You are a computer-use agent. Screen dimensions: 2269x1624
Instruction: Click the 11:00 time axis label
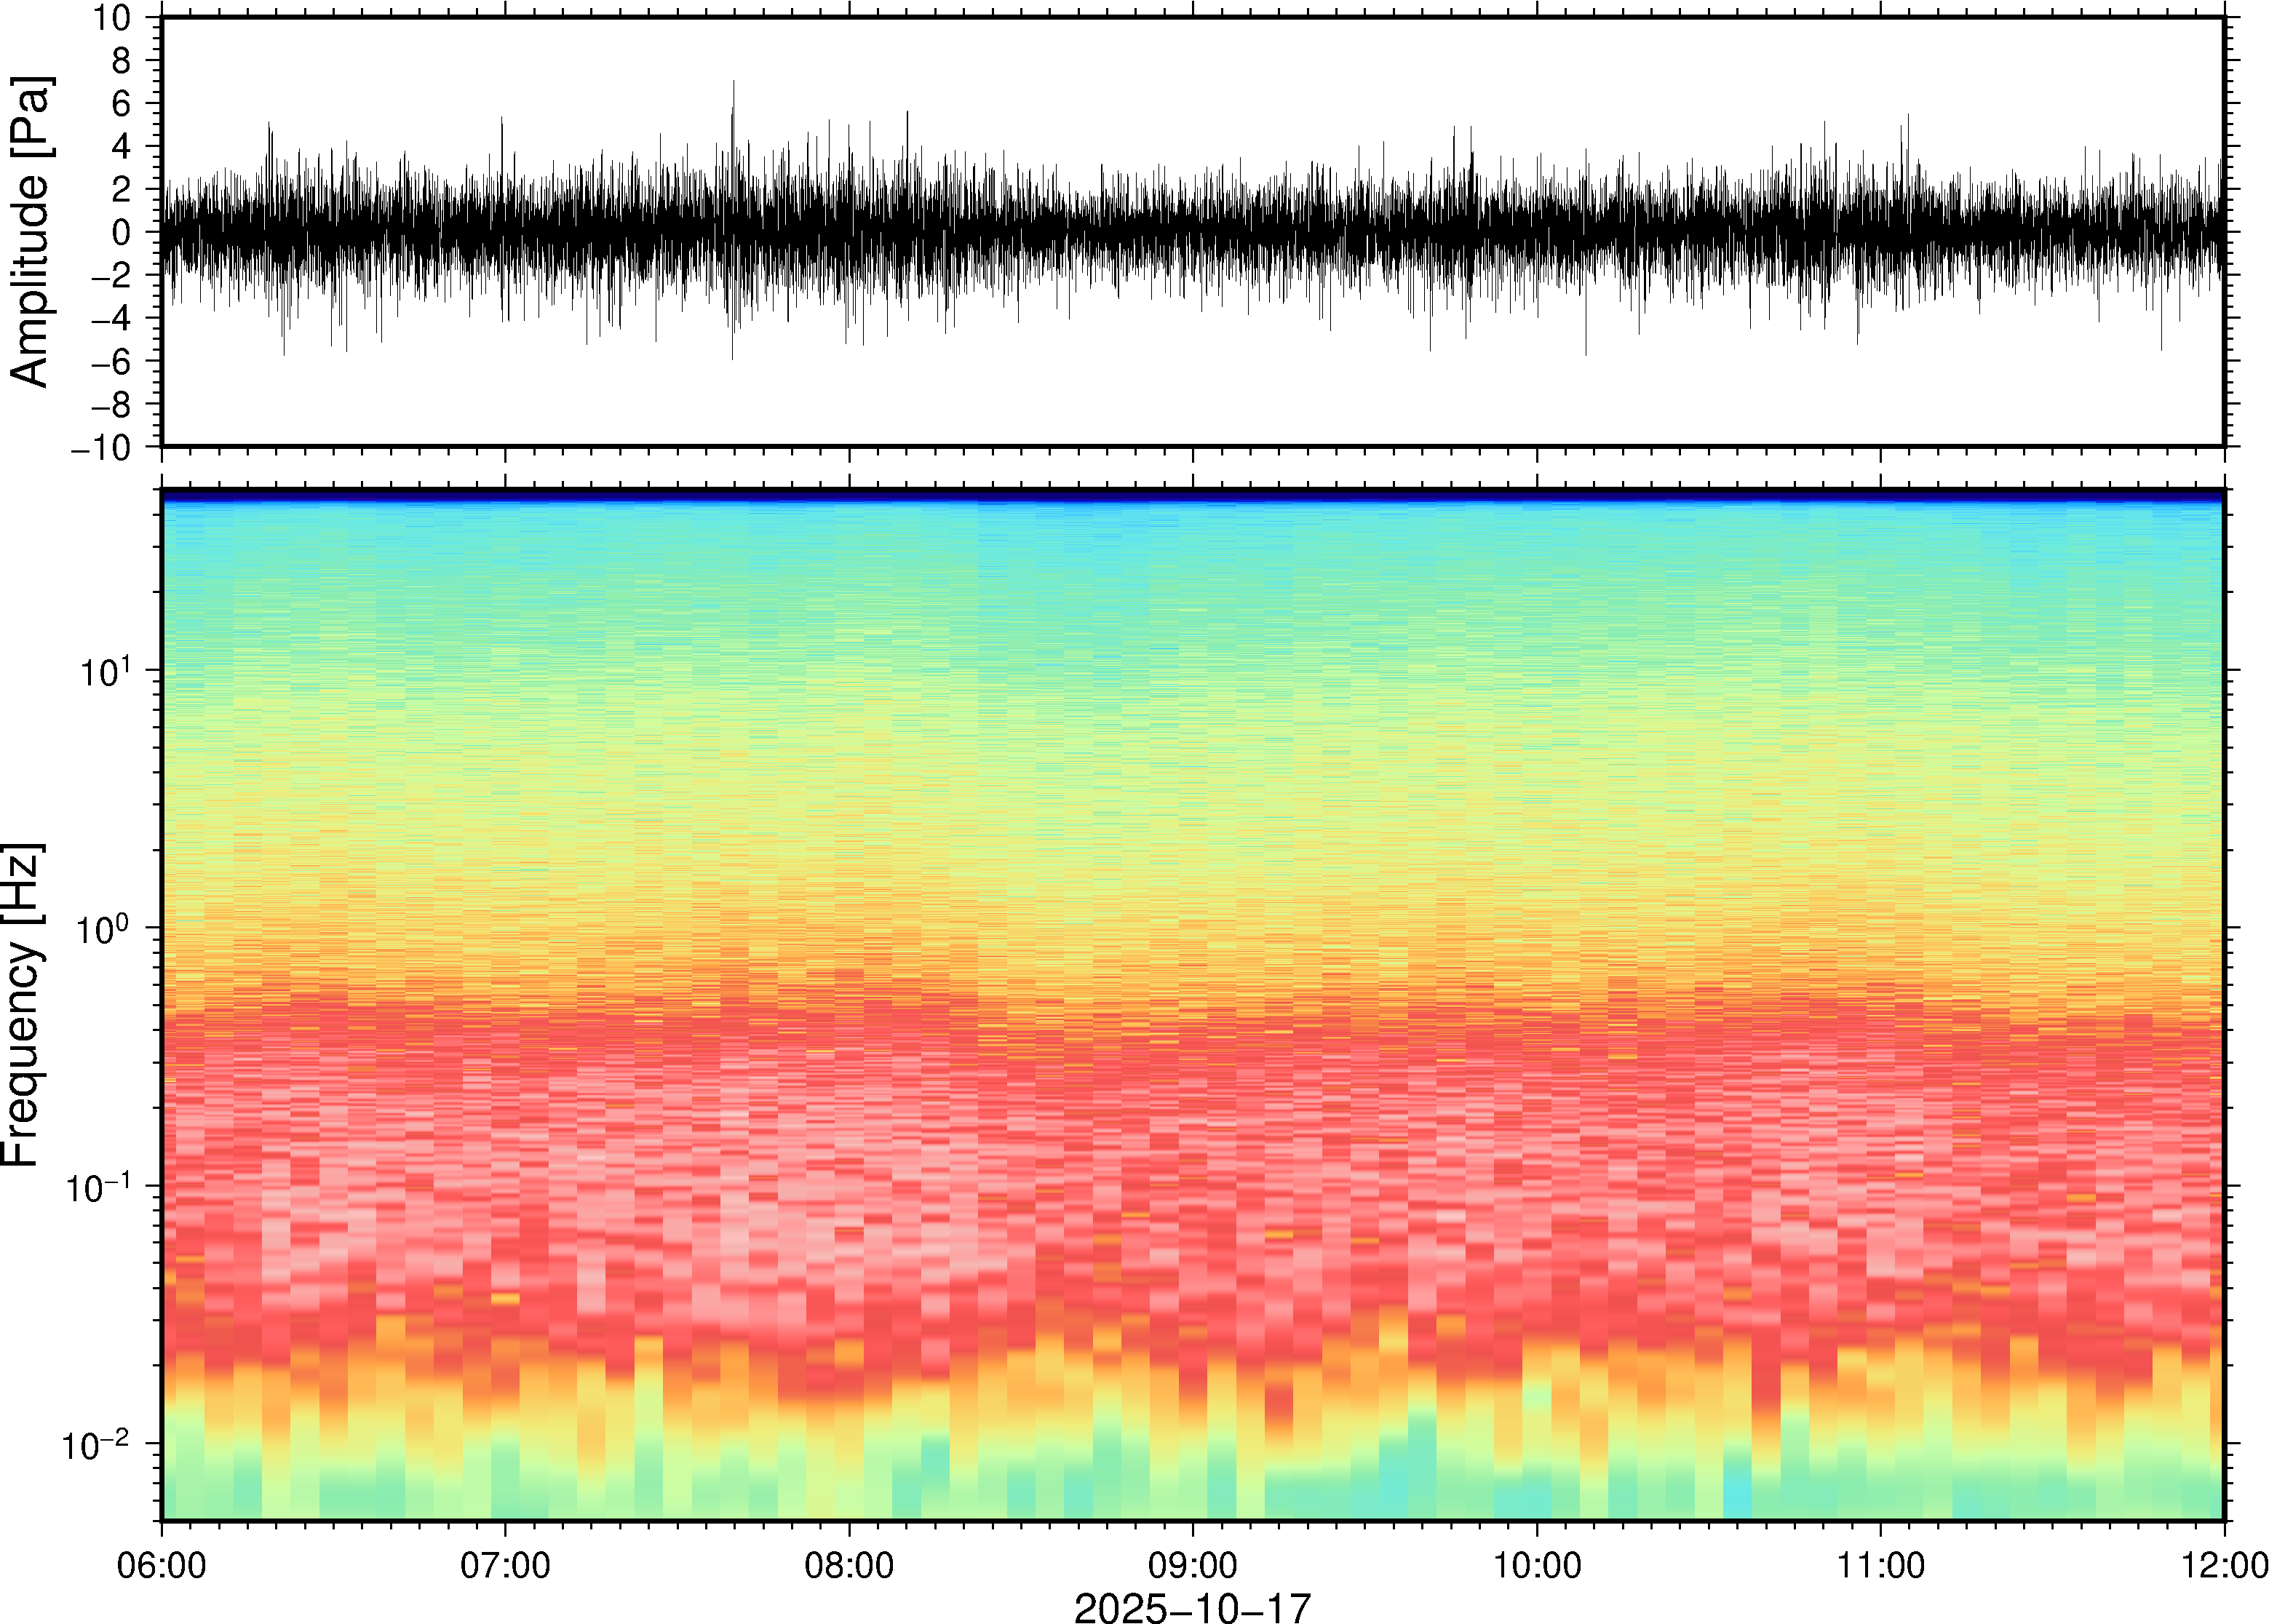pyautogui.click(x=1880, y=1565)
